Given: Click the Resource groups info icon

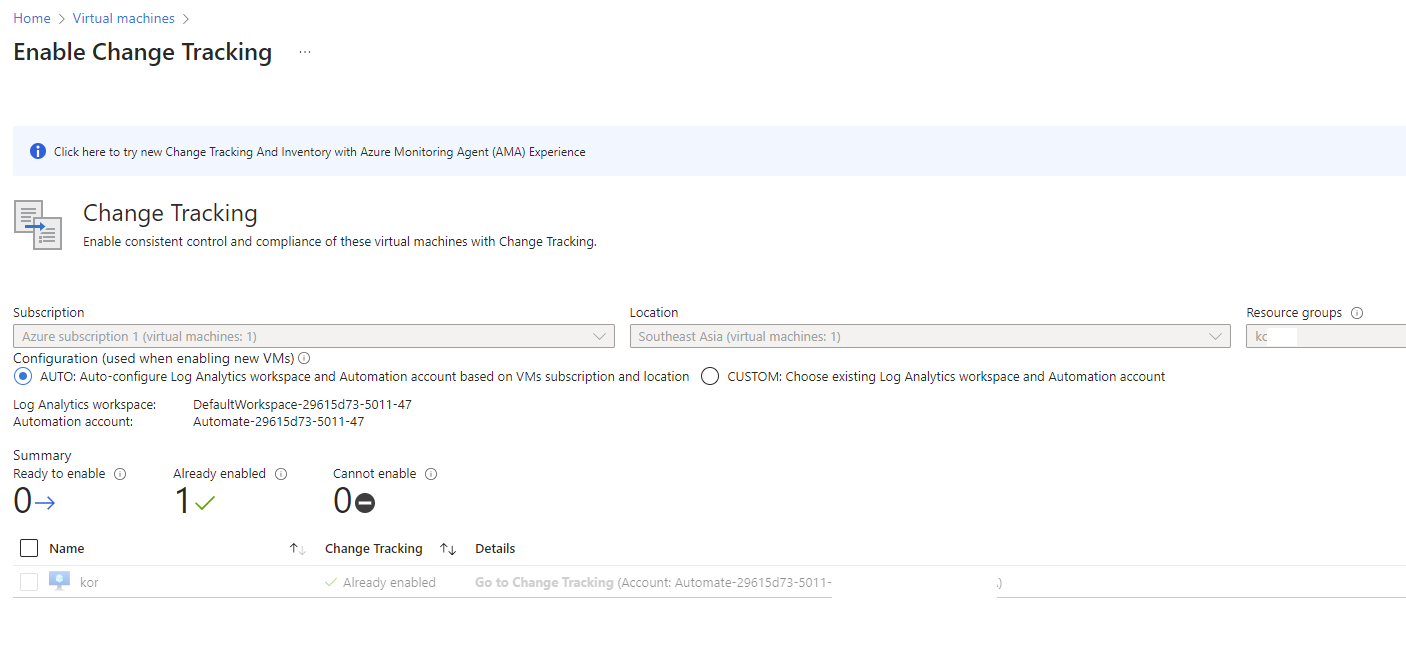Looking at the screenshot, I should click(1357, 312).
